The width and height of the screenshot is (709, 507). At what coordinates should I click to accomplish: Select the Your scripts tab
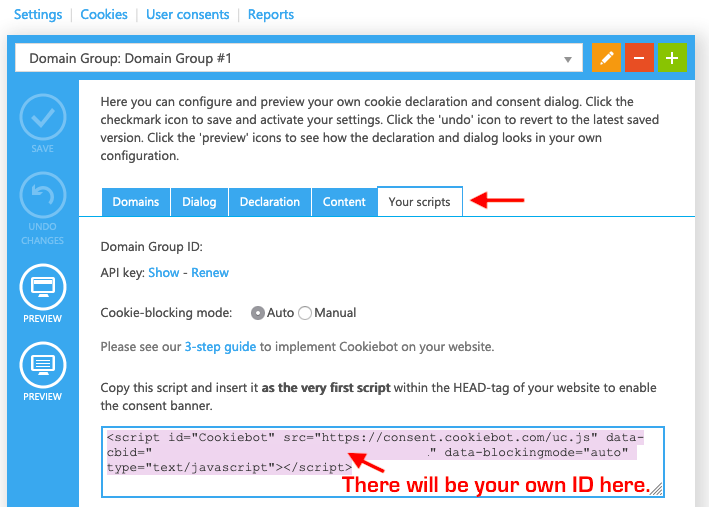pyautogui.click(x=419, y=202)
